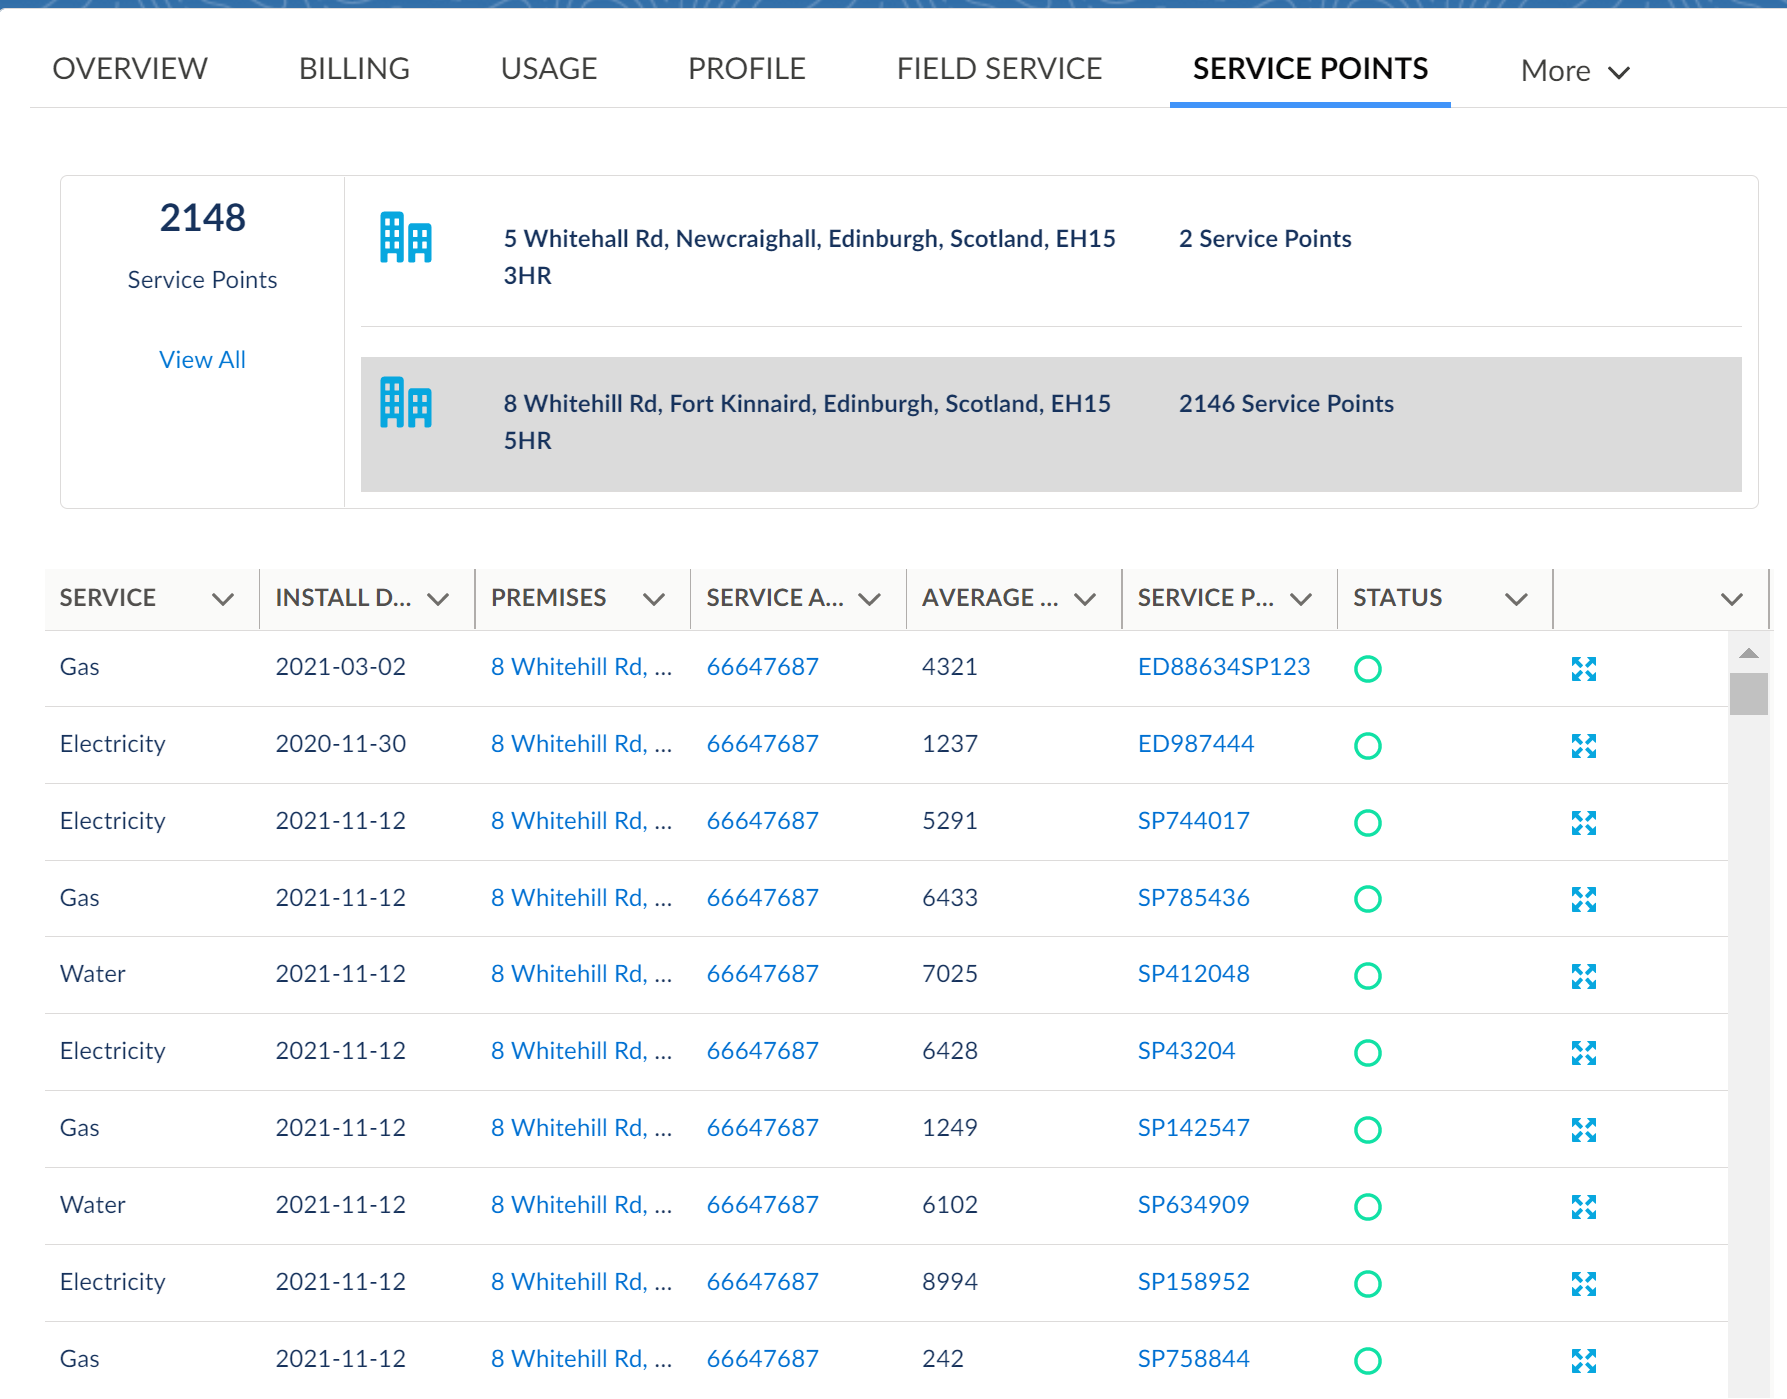Open service point SP412048 link
The width and height of the screenshot is (1787, 1399).
tap(1193, 974)
